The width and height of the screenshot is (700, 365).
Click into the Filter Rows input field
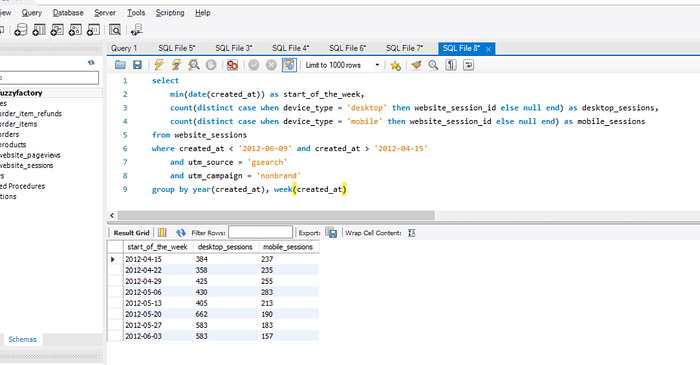pos(260,232)
